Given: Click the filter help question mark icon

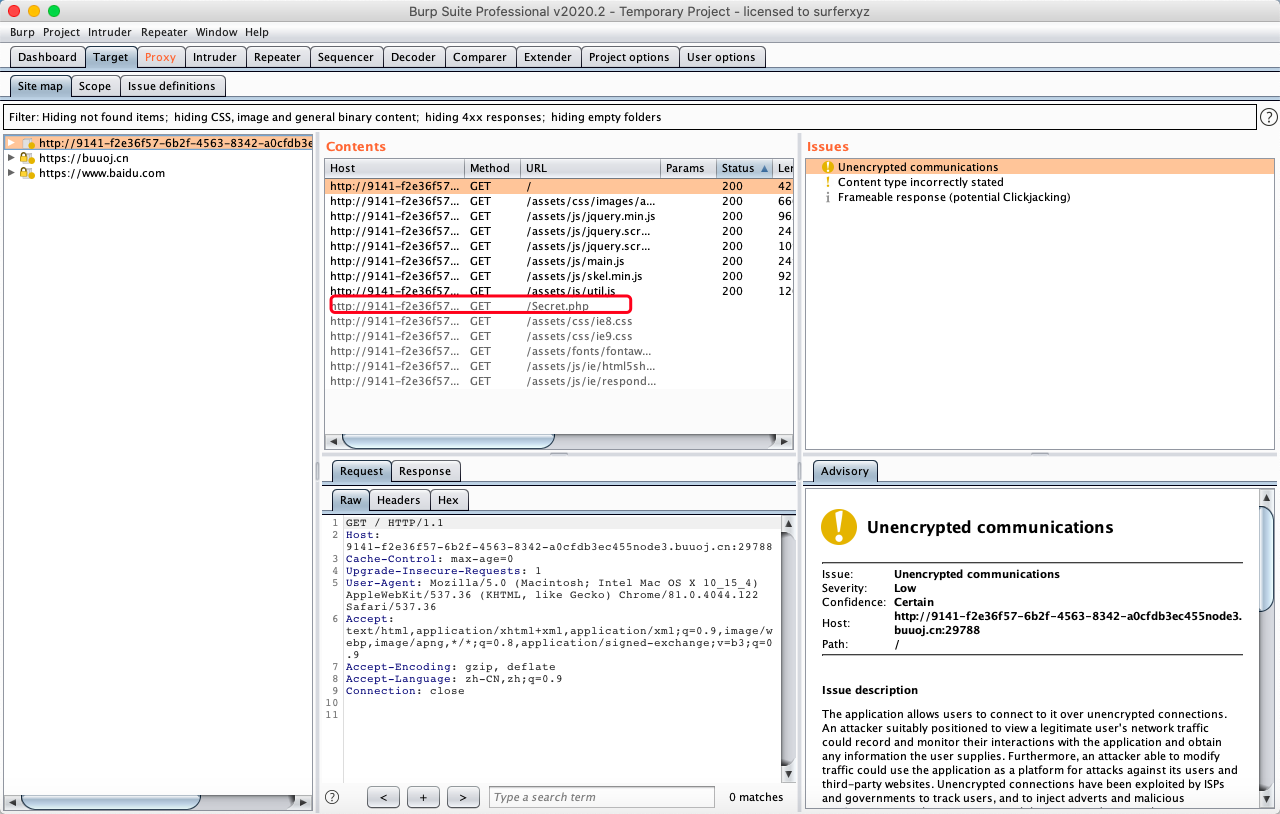Looking at the screenshot, I should [x=1268, y=117].
